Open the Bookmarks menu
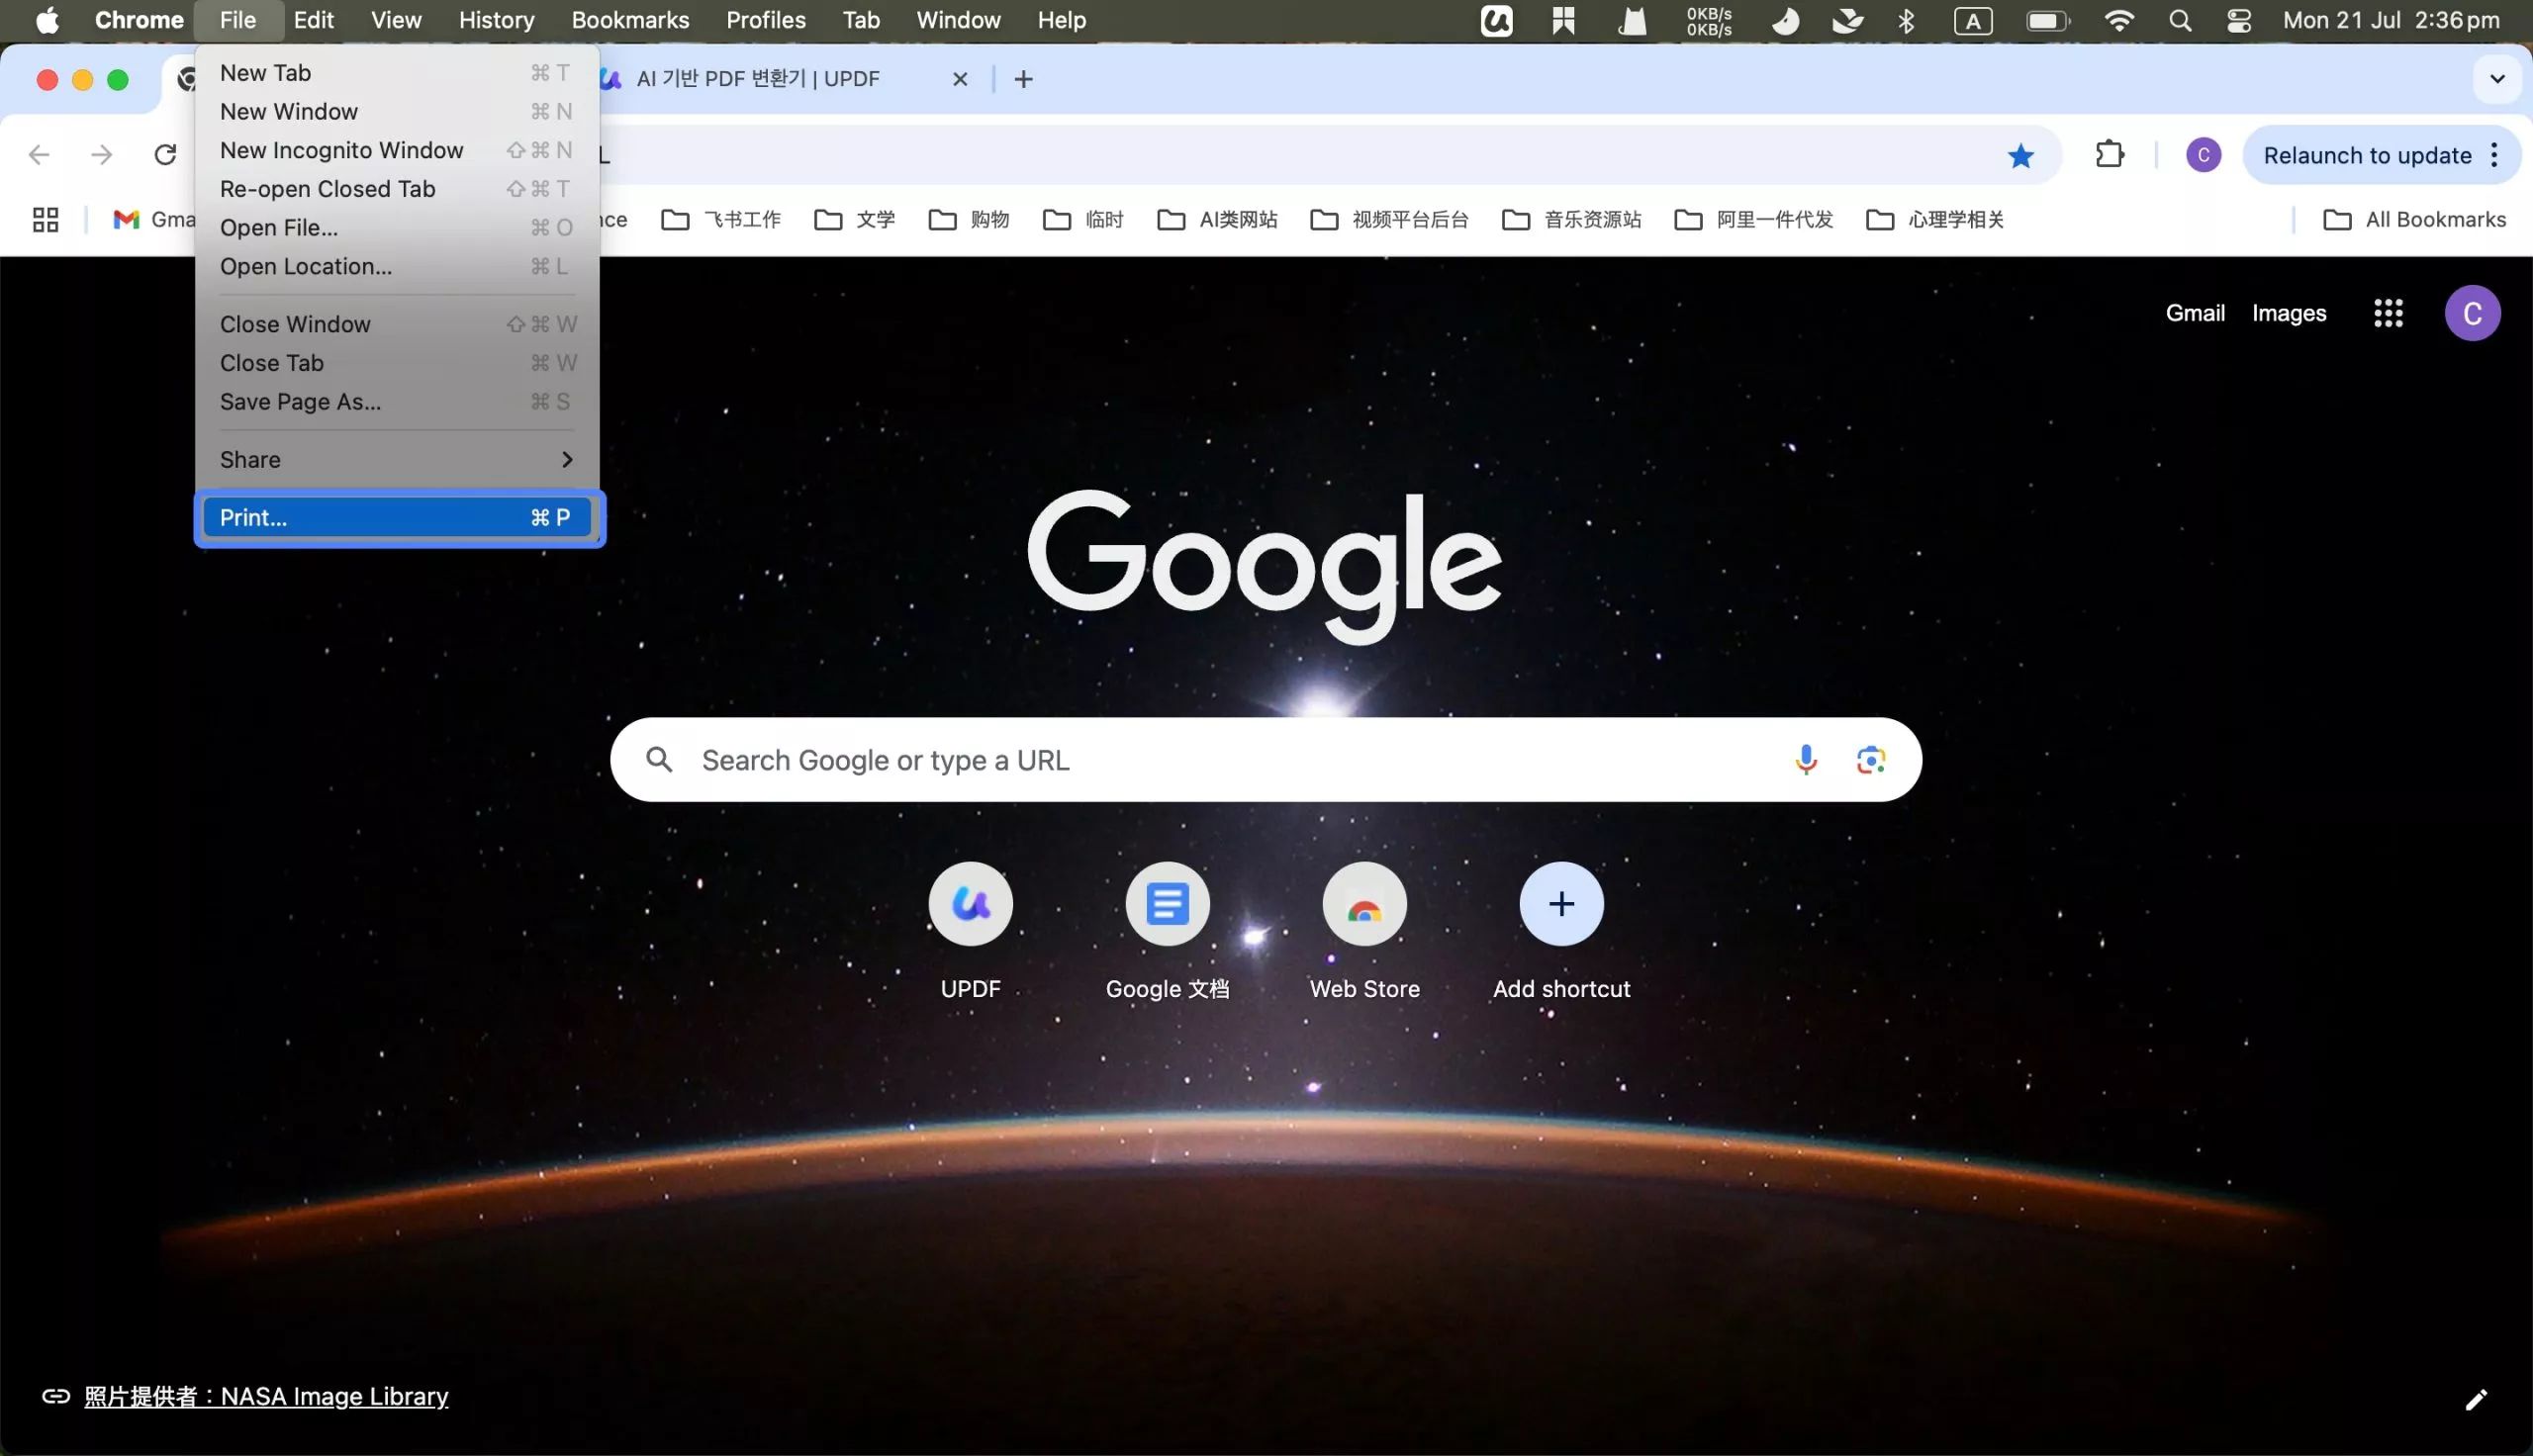This screenshot has height=1456, width=2533. pyautogui.click(x=630, y=20)
